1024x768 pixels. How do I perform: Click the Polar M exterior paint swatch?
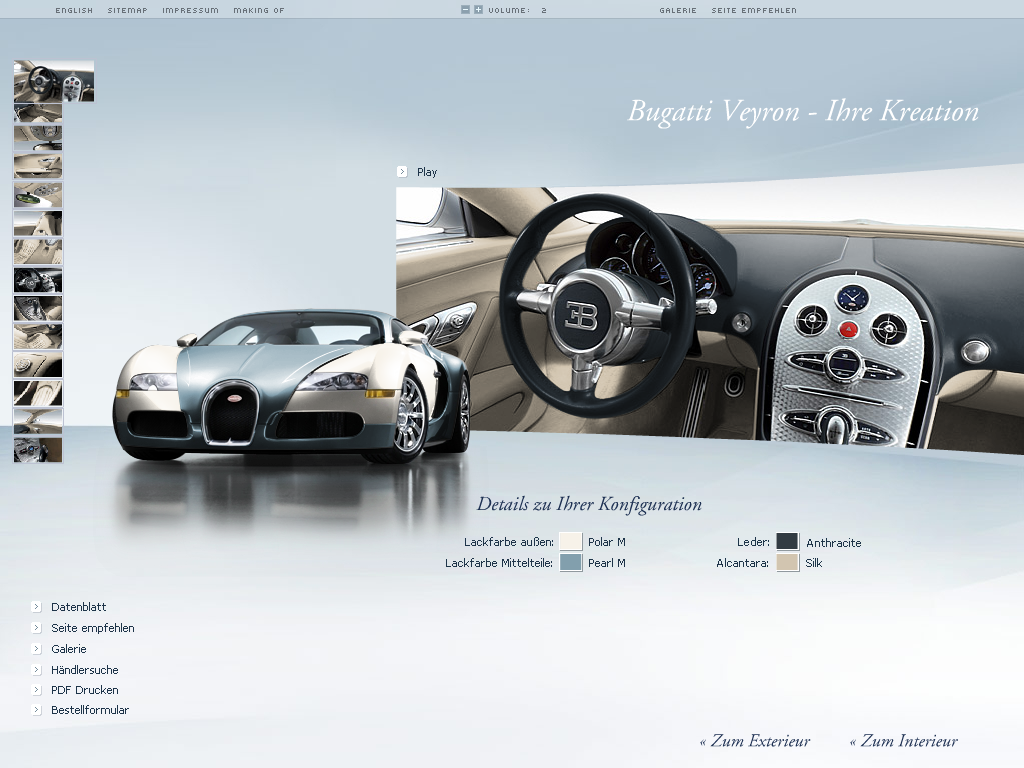pyautogui.click(x=571, y=542)
